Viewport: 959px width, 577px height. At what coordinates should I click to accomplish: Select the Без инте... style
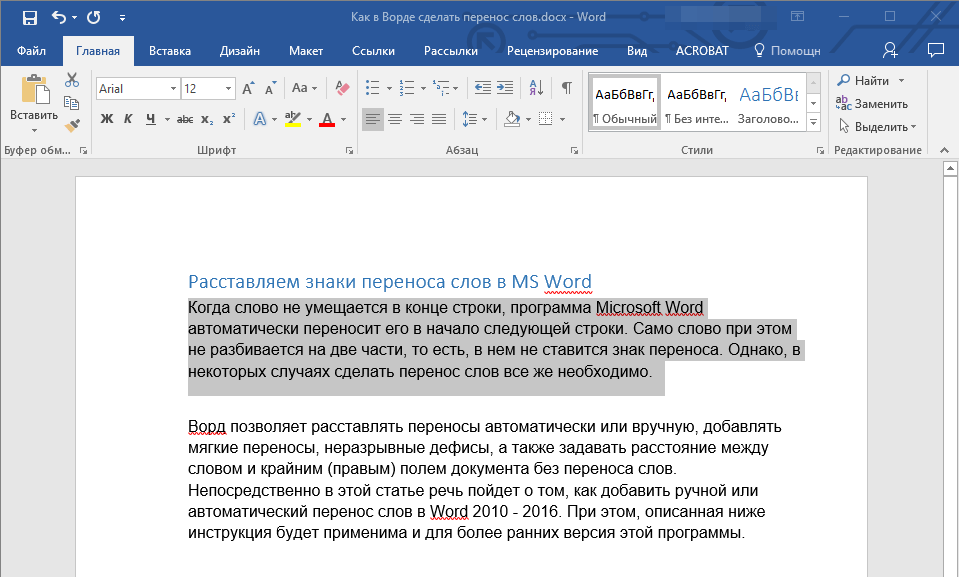[x=697, y=103]
